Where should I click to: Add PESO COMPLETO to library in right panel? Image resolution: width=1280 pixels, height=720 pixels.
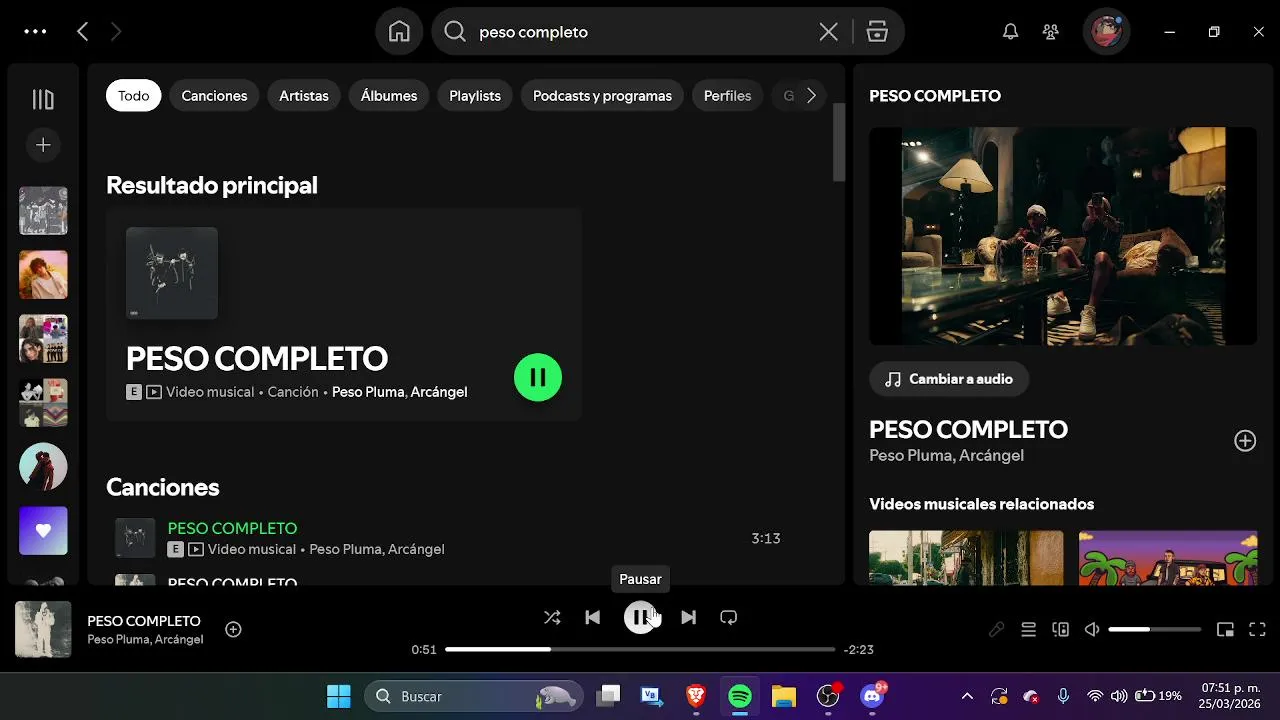1245,441
